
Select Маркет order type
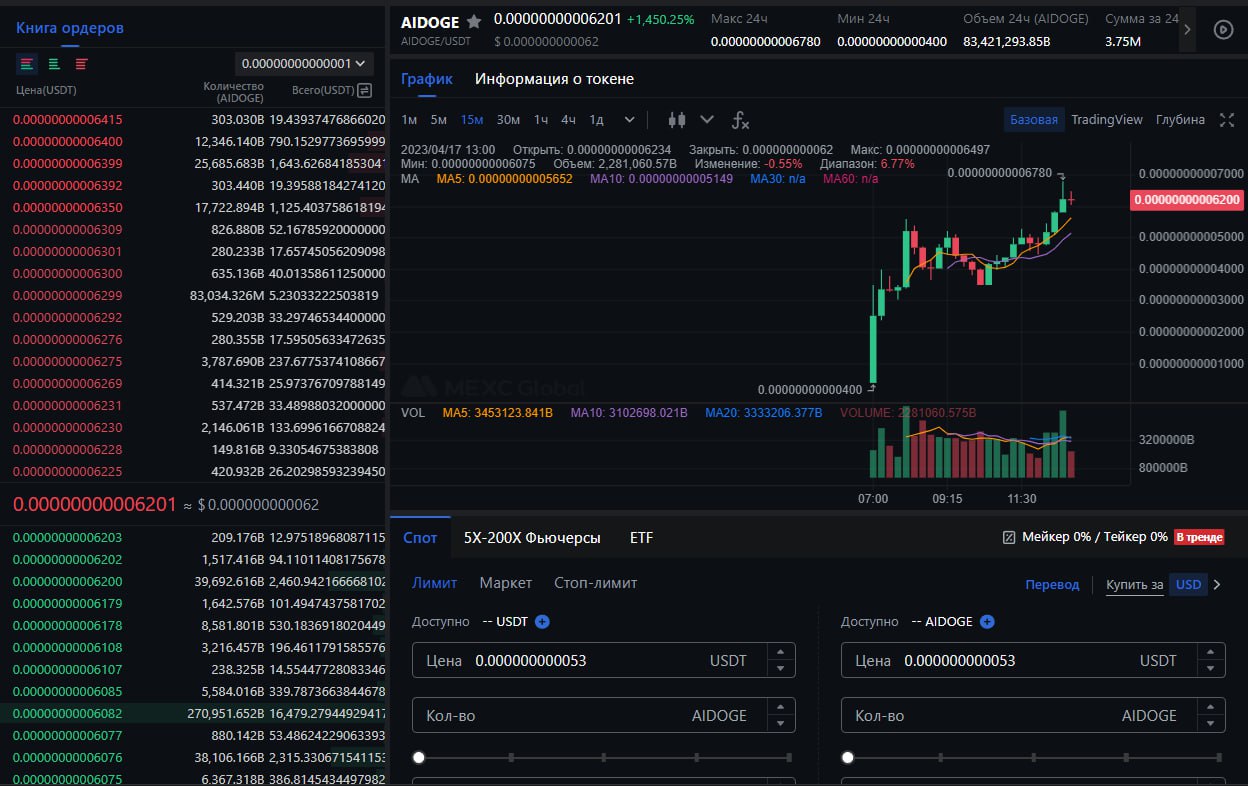506,583
